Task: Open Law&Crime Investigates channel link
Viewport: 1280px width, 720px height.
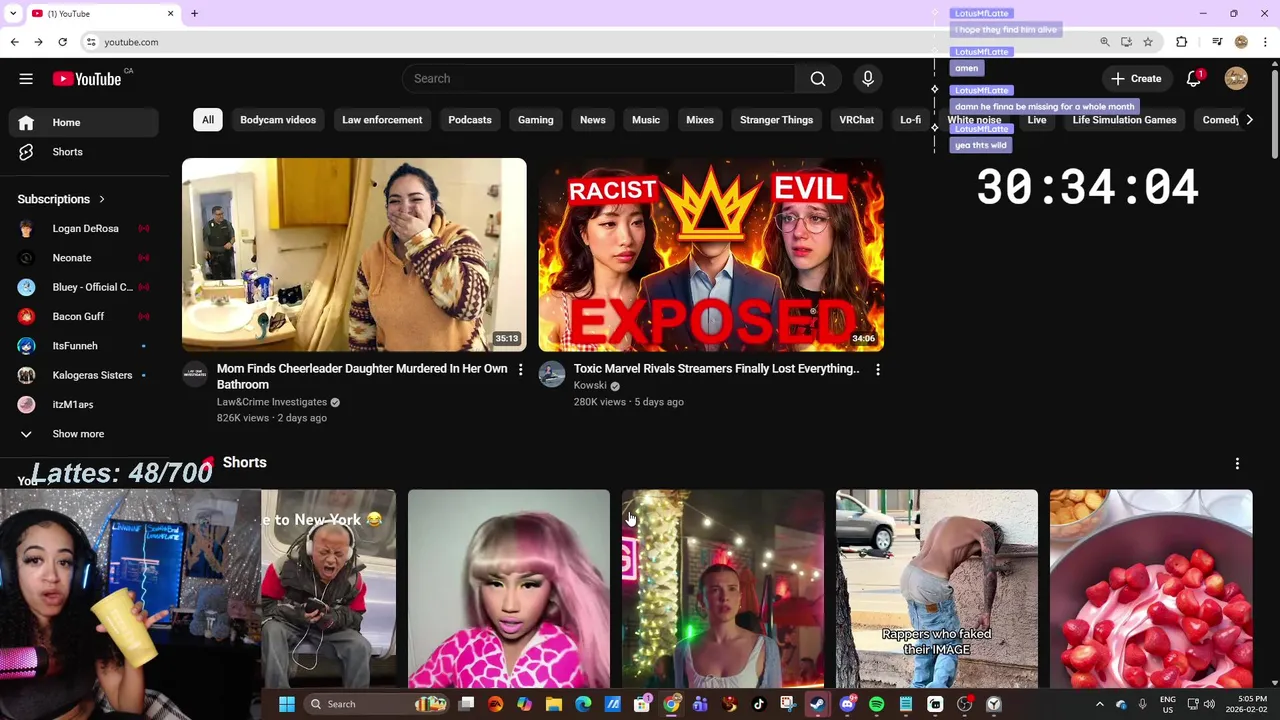Action: (x=272, y=402)
